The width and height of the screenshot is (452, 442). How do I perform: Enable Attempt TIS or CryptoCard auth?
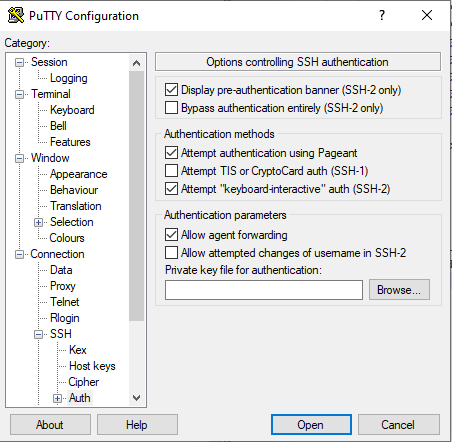(171, 171)
